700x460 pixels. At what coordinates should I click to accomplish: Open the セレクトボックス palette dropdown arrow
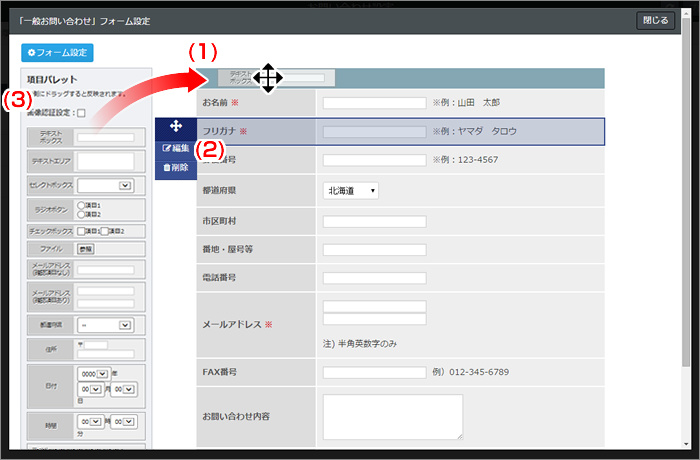125,185
